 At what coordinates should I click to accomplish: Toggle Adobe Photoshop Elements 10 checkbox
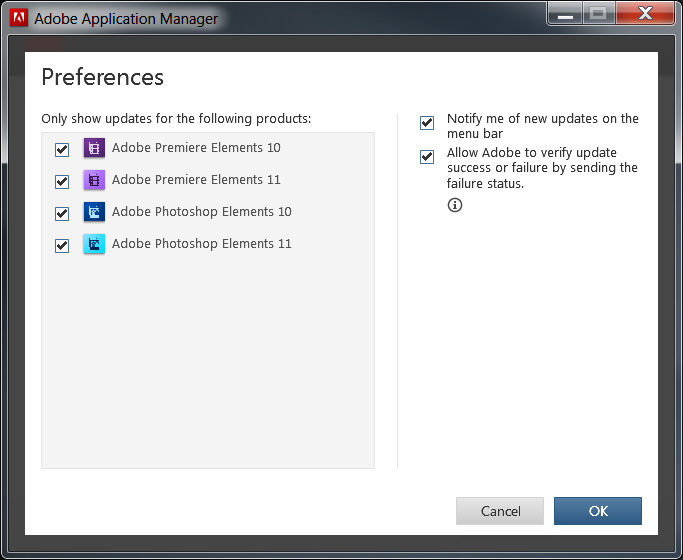click(x=62, y=213)
